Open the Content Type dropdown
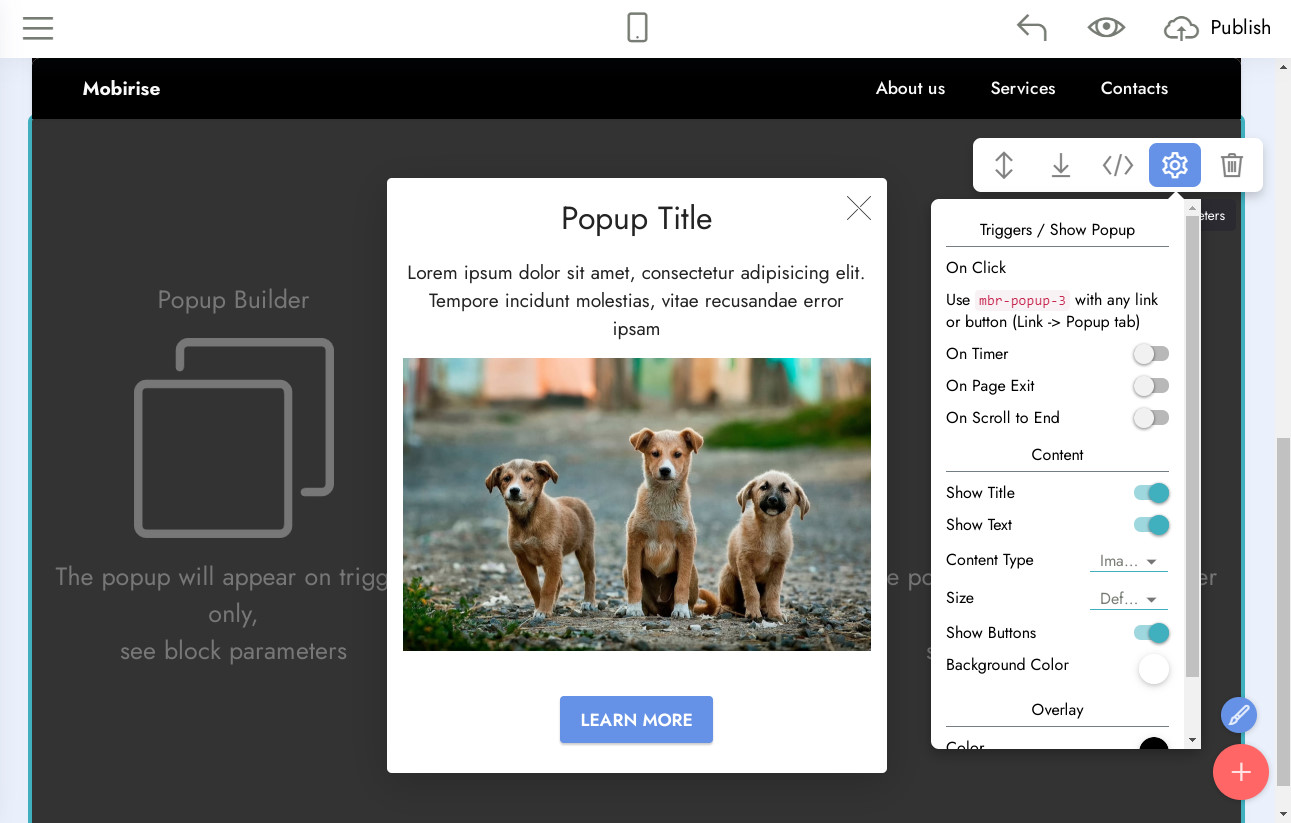1291x823 pixels. pos(1128,561)
